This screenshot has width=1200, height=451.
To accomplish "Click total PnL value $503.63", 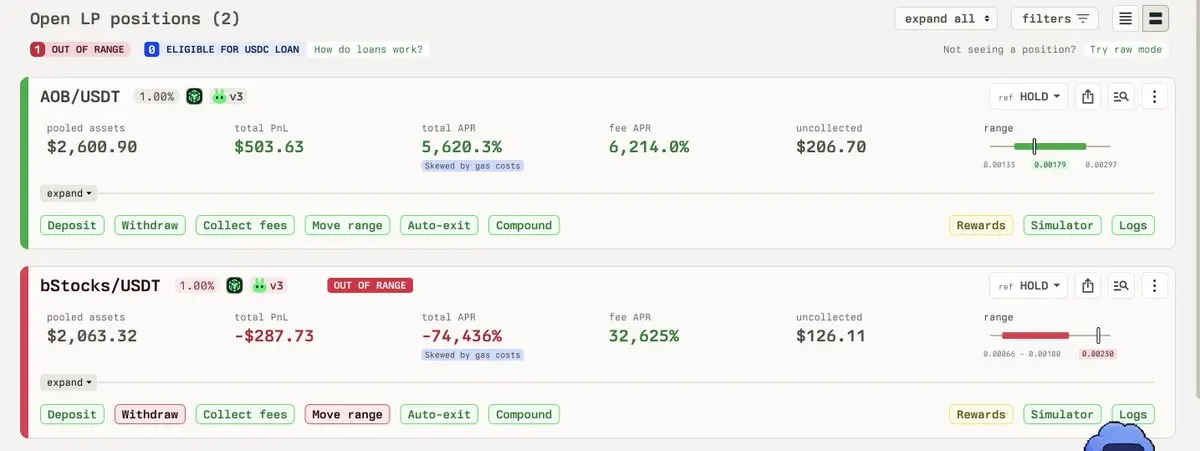I will click(x=269, y=147).
